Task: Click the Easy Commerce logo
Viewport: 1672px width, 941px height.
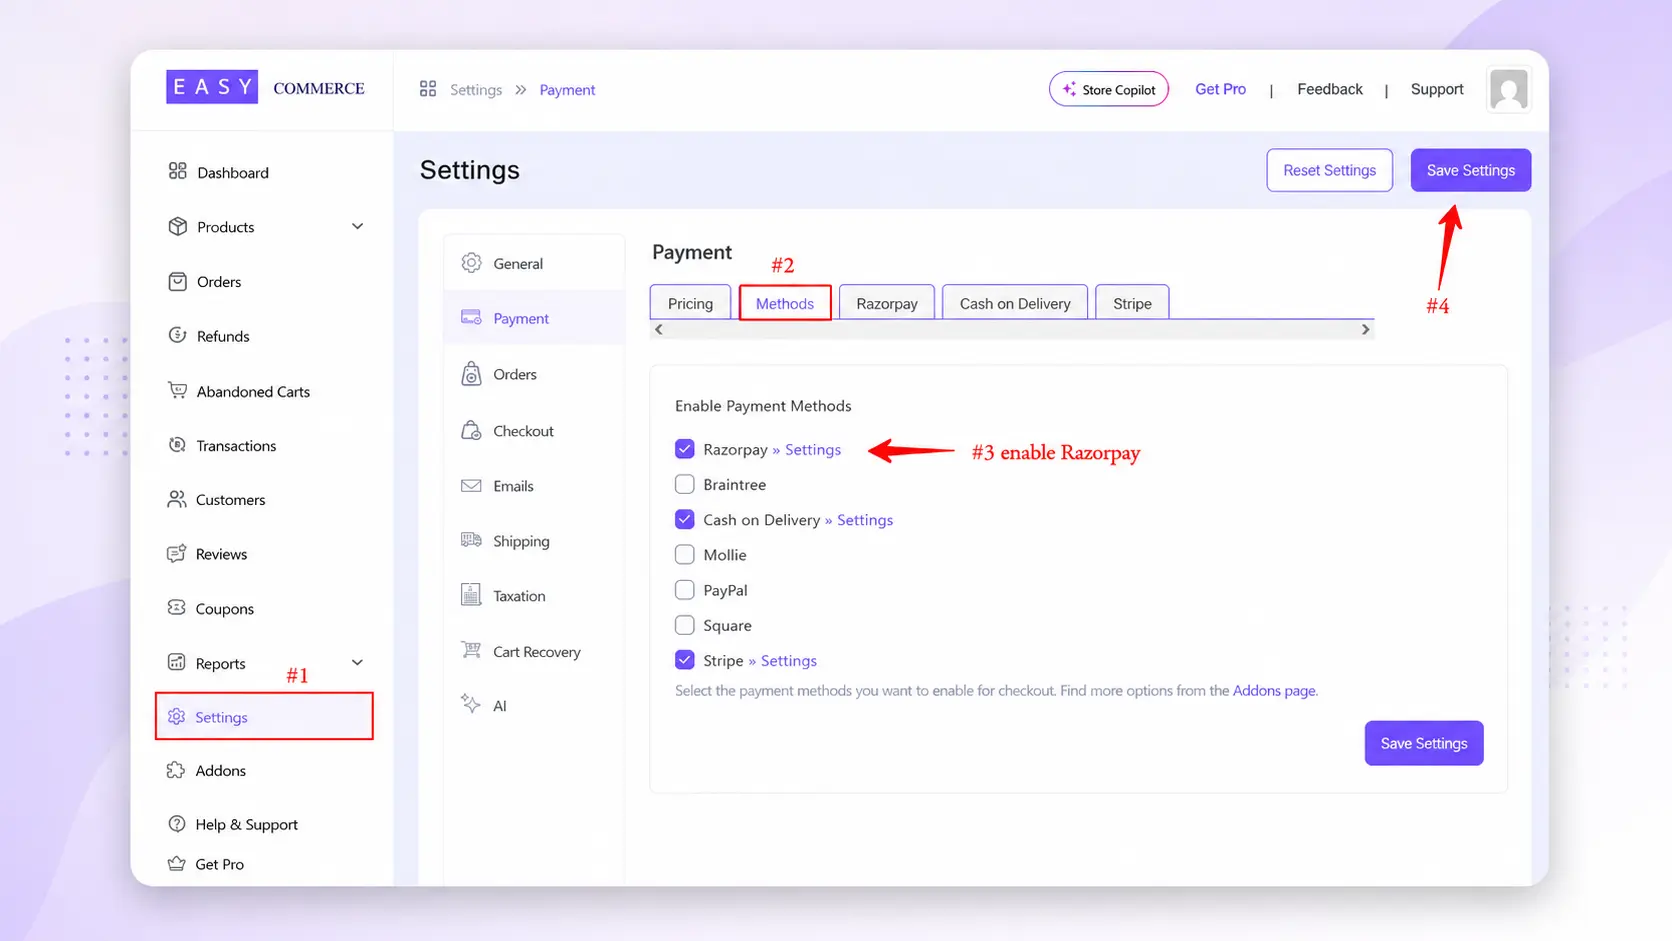Action: click(265, 87)
